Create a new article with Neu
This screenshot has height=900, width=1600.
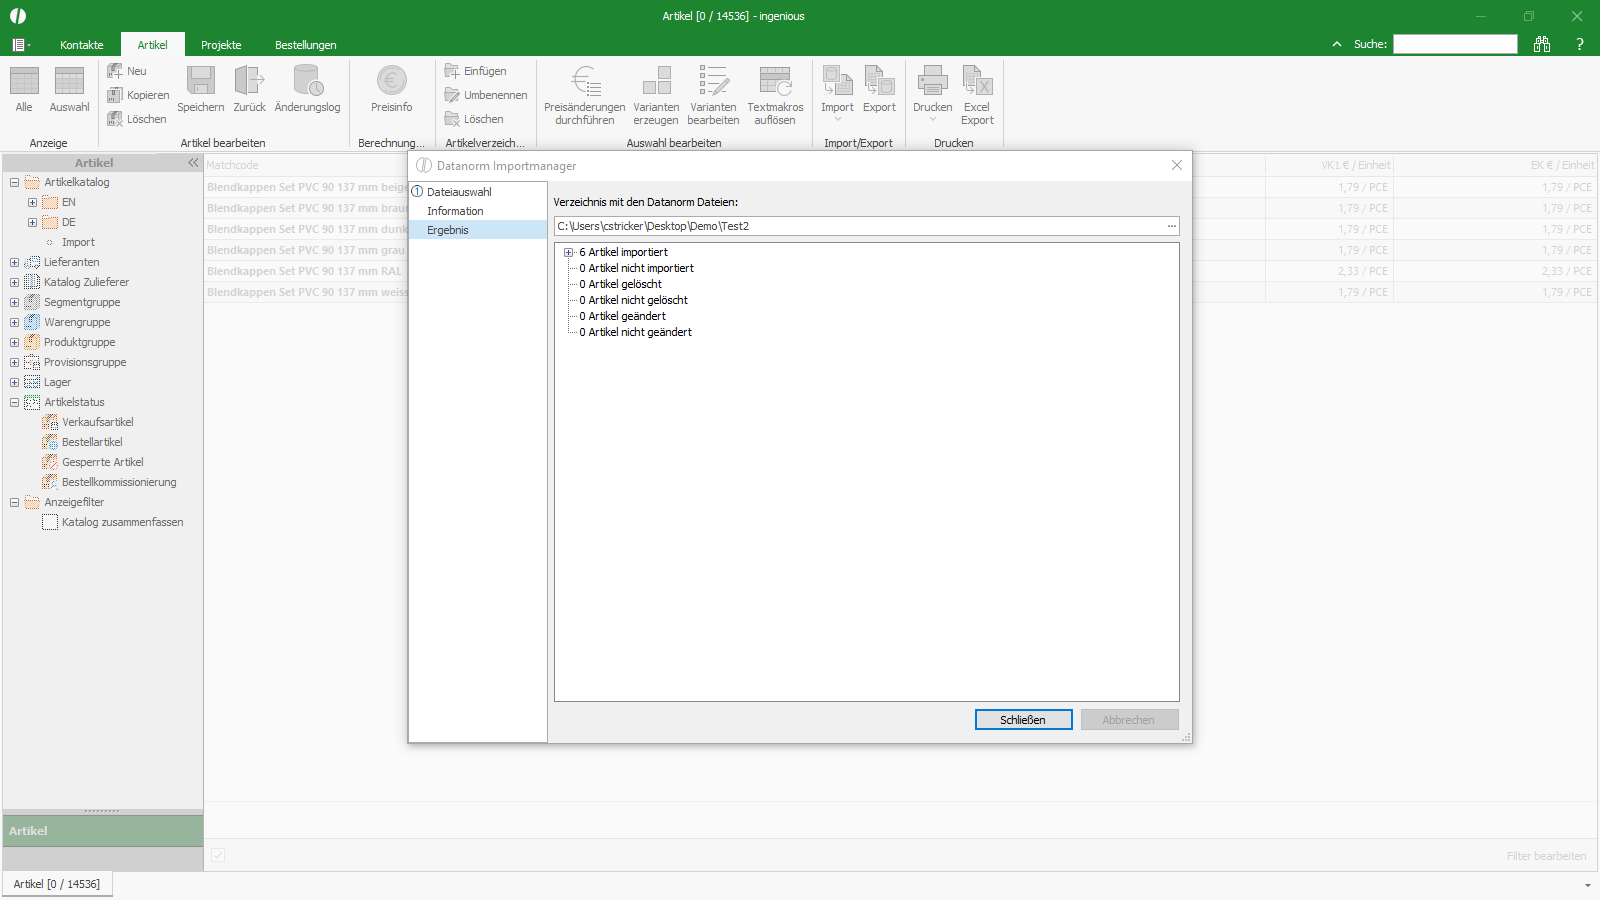[127, 71]
